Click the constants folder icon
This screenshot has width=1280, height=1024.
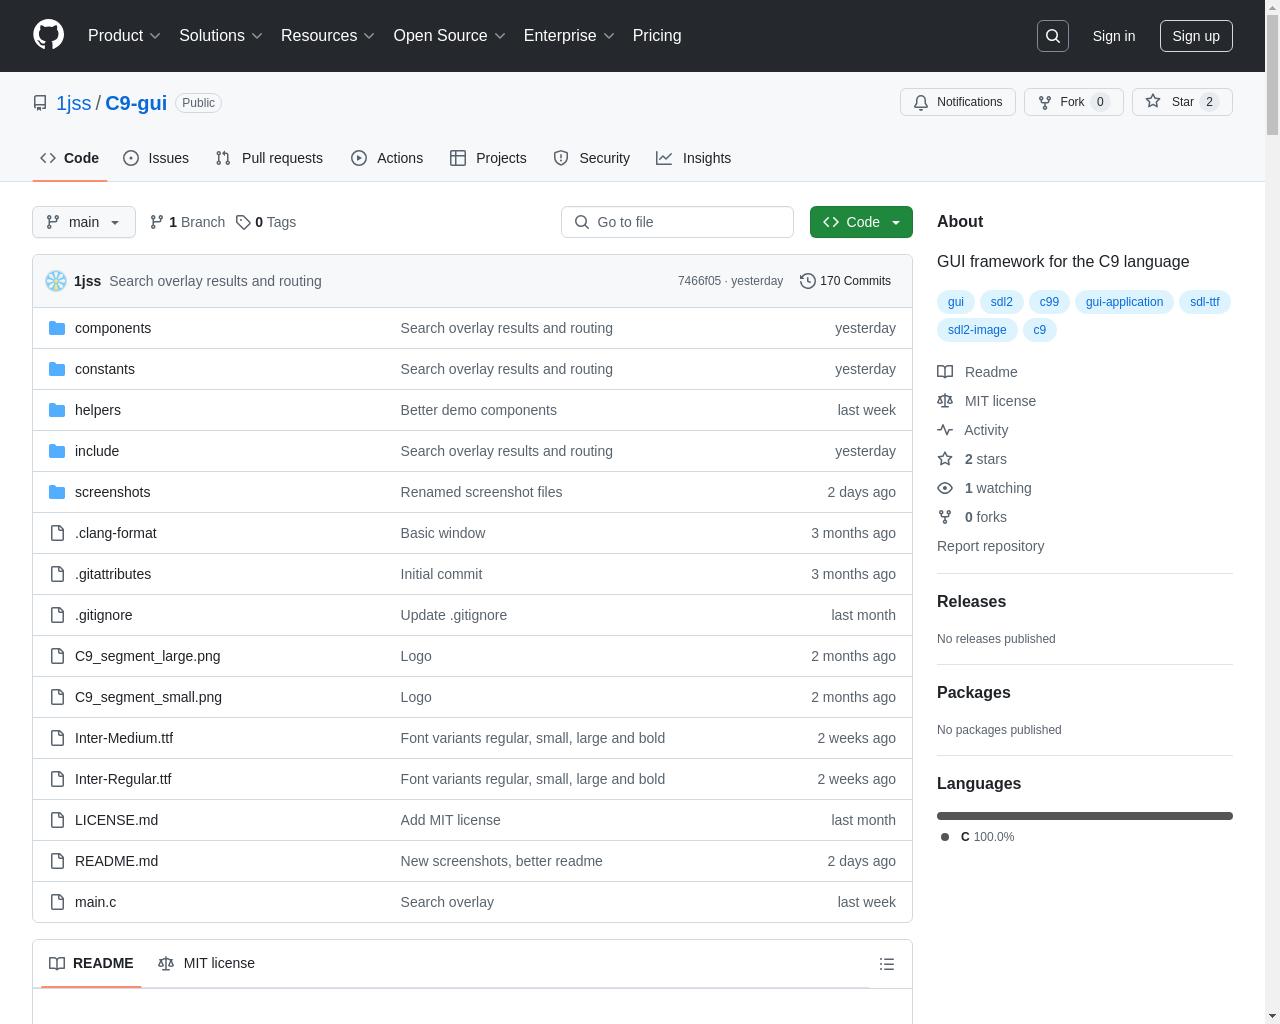click(57, 369)
